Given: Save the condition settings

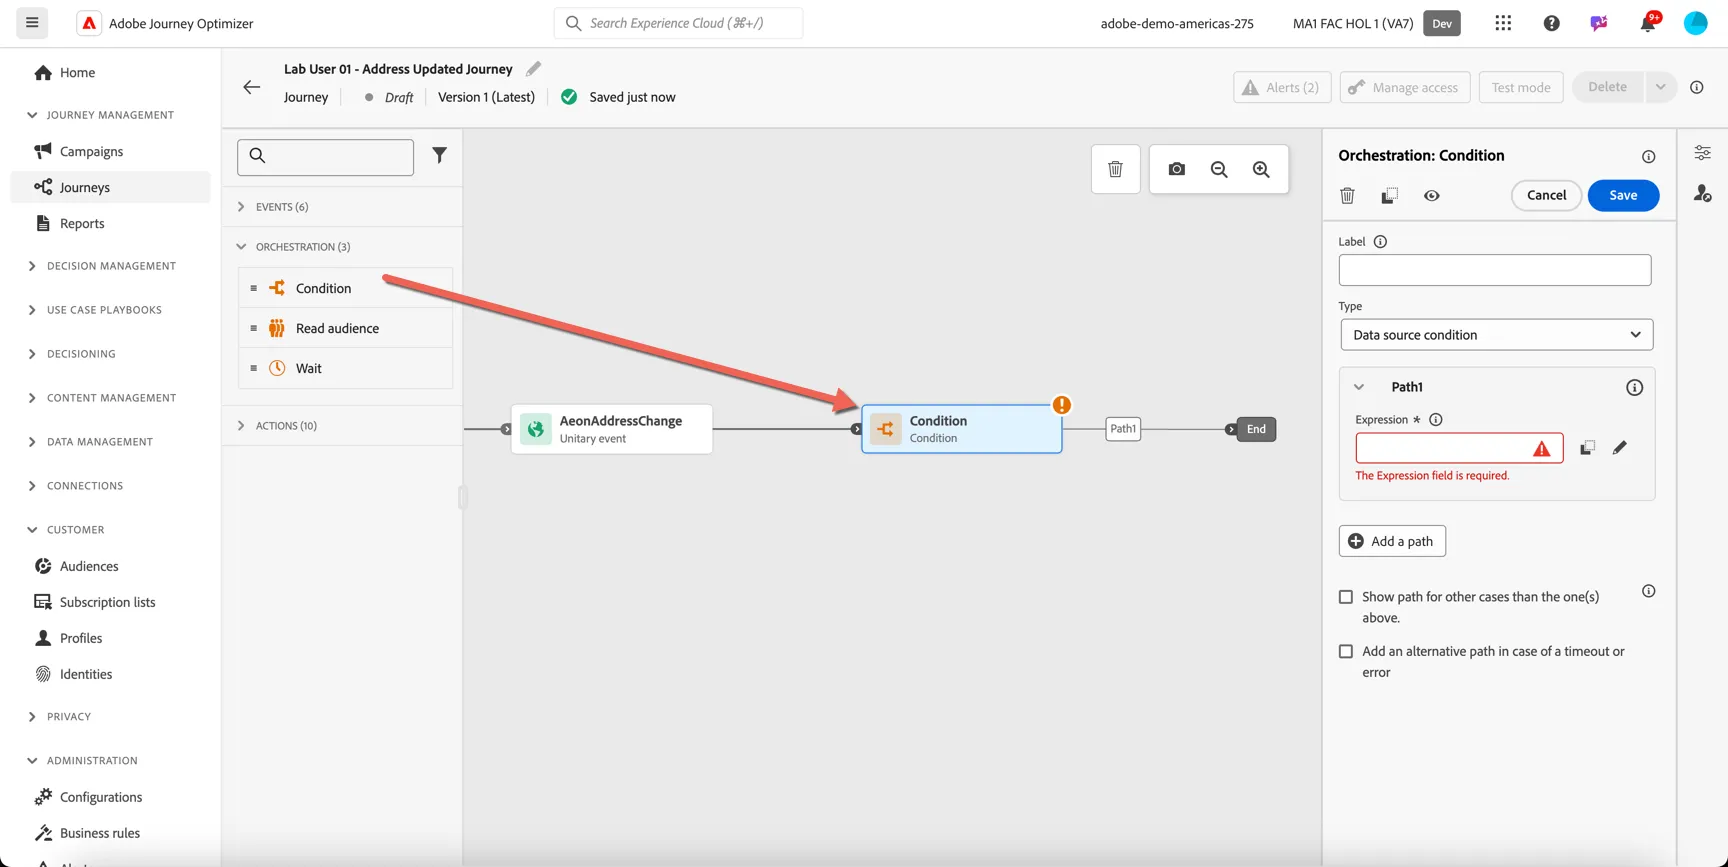Looking at the screenshot, I should tap(1623, 195).
